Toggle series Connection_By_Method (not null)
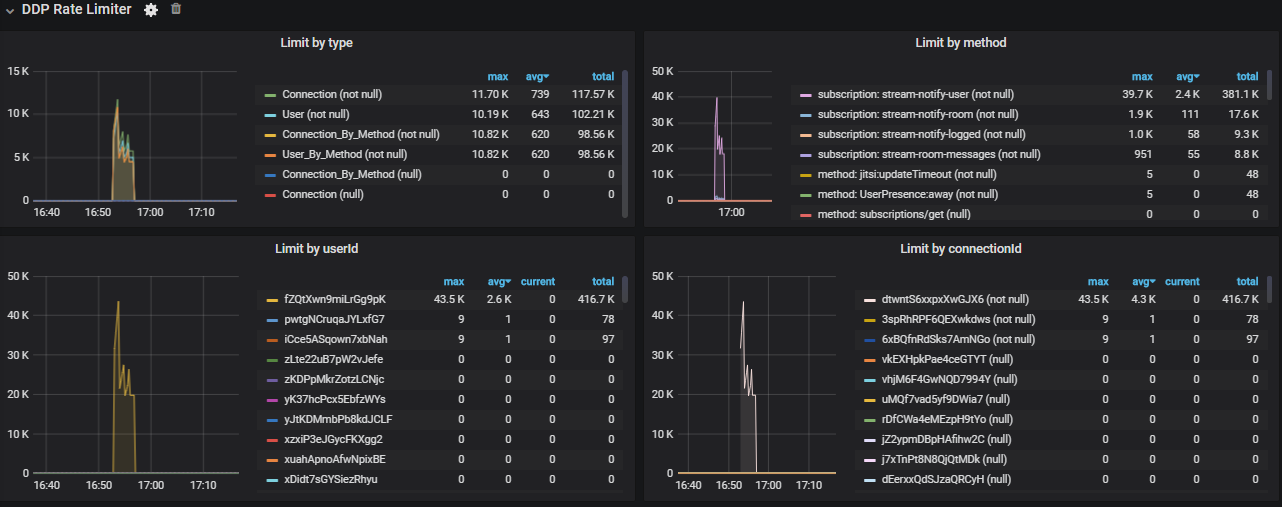1282x507 pixels. [361, 134]
